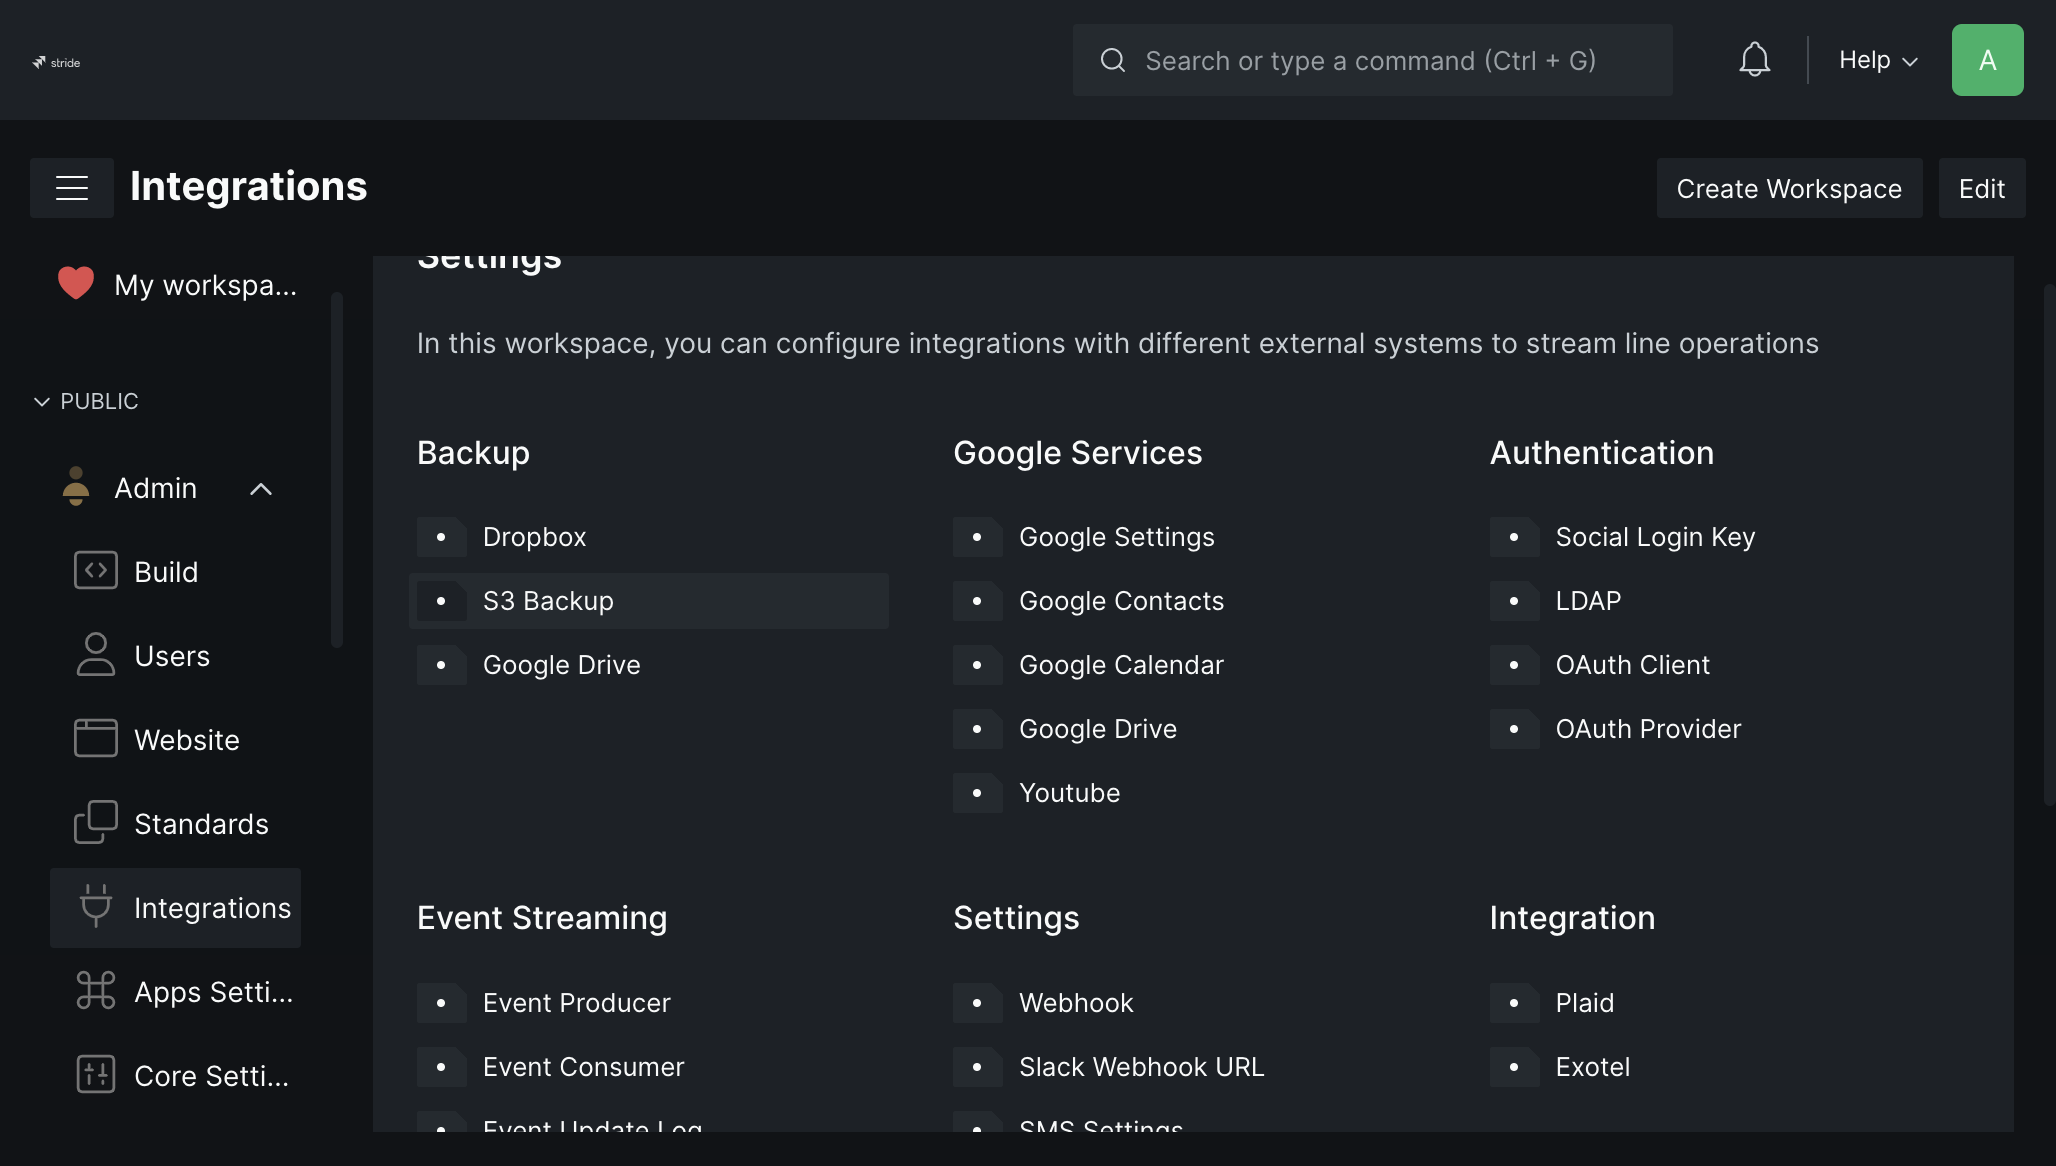Click the Core Settings sliders icon

96,1075
